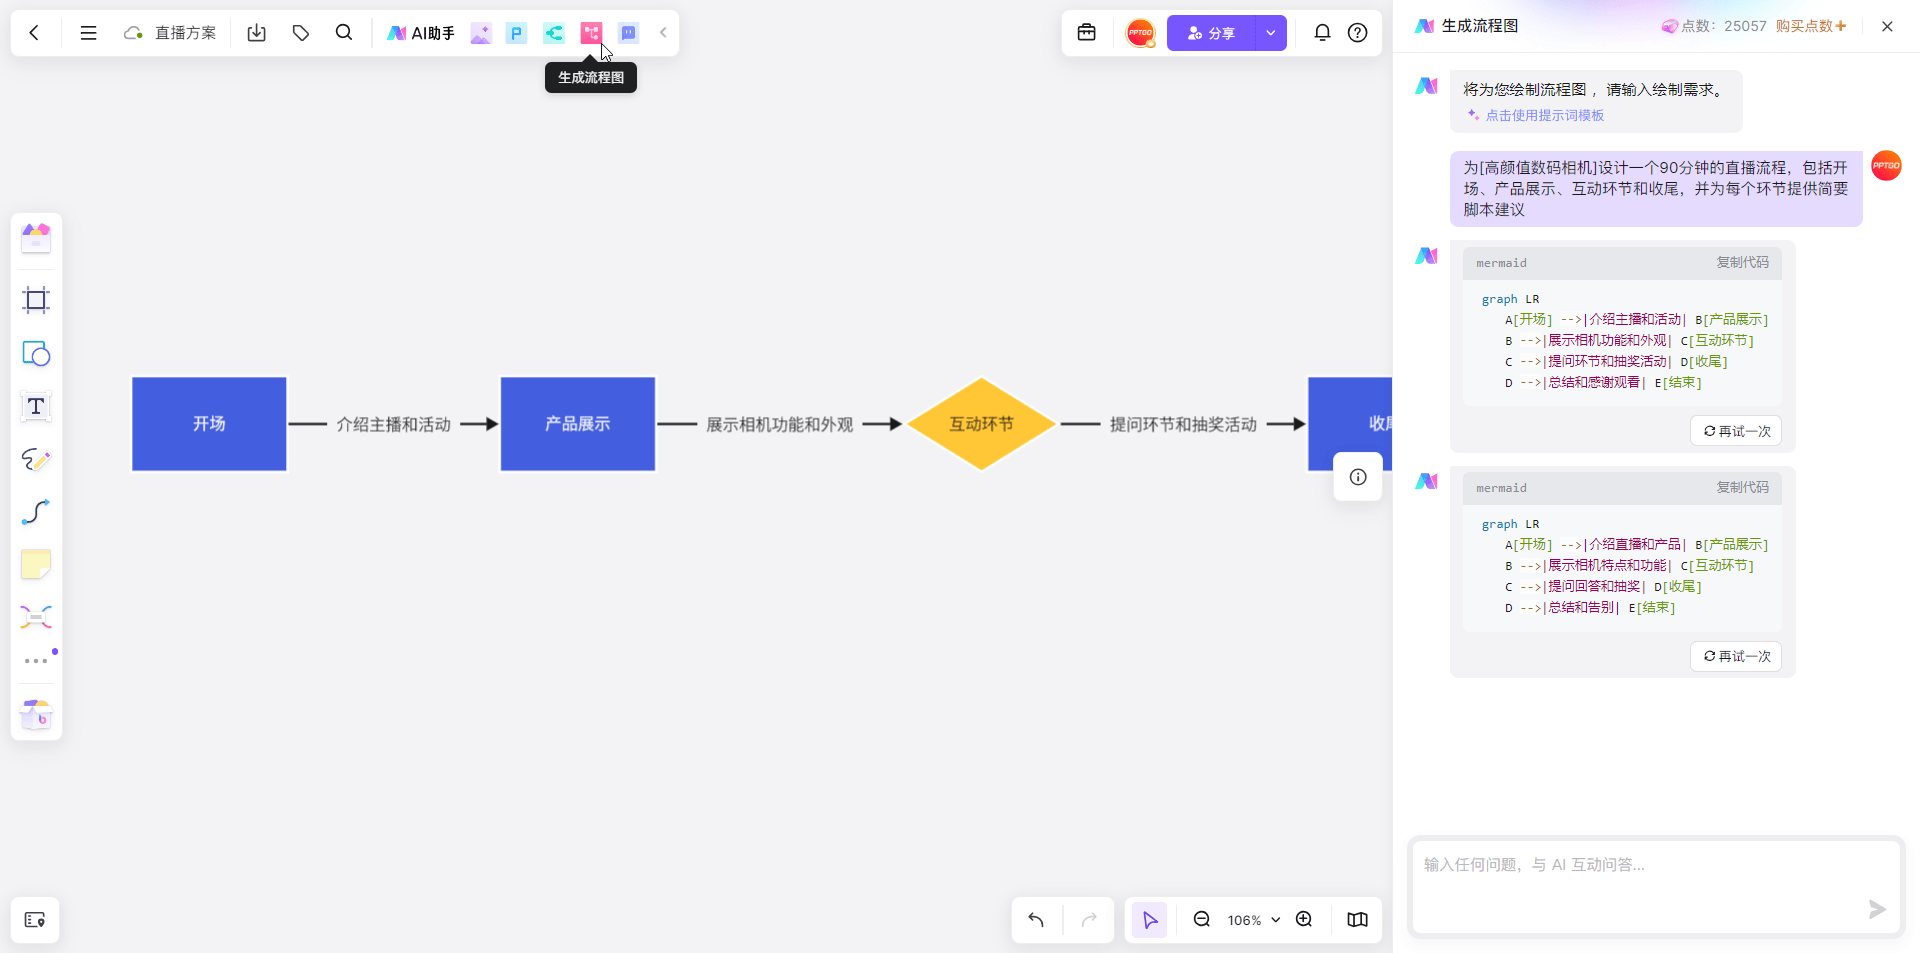Open the 106% zoom level dropdown
The width and height of the screenshot is (1920, 953).
click(1253, 920)
